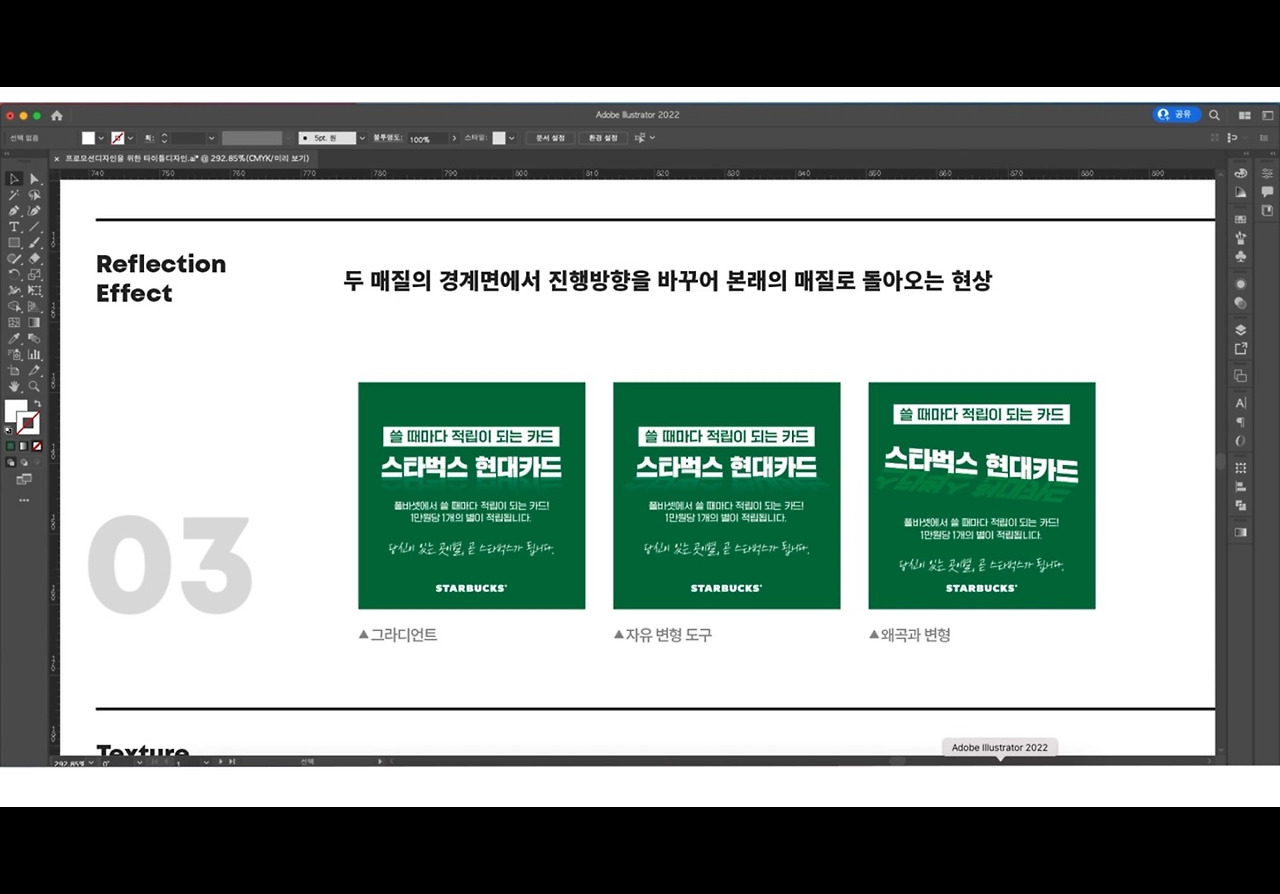
Task: Expand the opacity options arrow
Action: coord(454,138)
